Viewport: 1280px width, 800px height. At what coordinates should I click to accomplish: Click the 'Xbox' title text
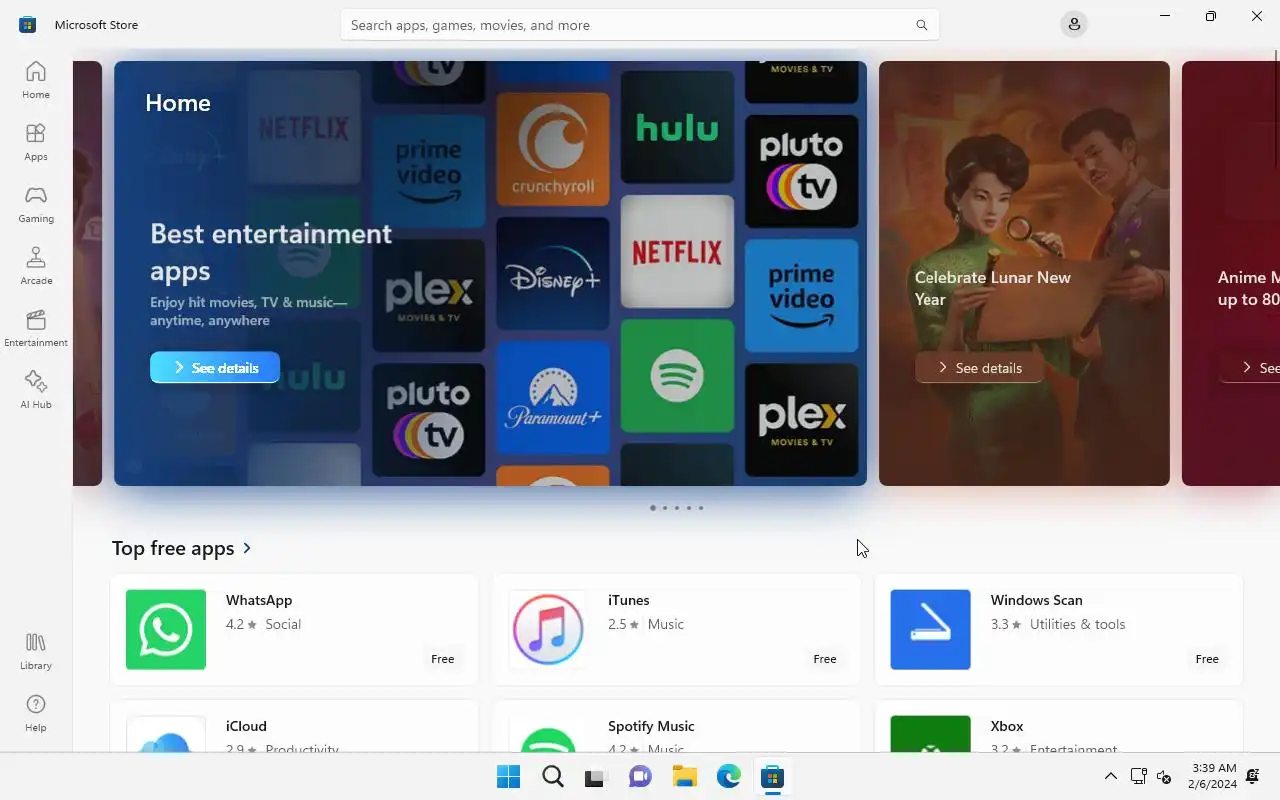click(x=1007, y=726)
